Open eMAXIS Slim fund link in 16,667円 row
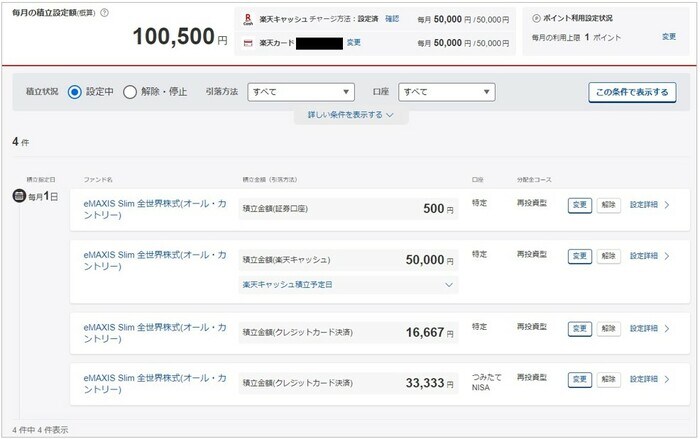 [x=155, y=333]
